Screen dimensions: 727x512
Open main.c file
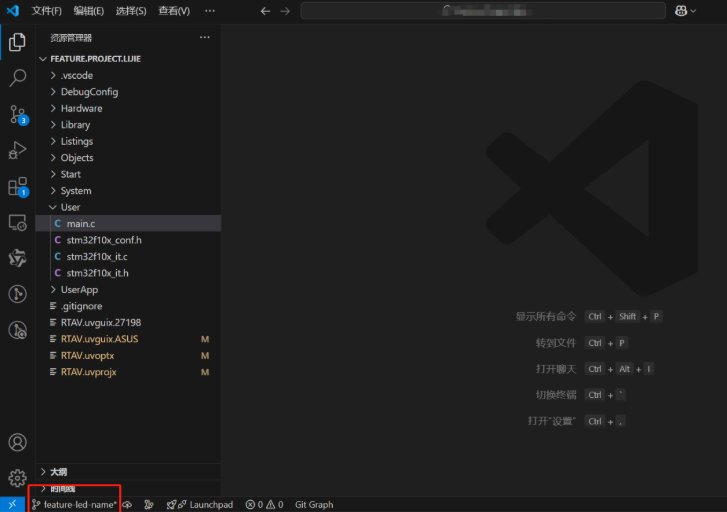[128, 224]
